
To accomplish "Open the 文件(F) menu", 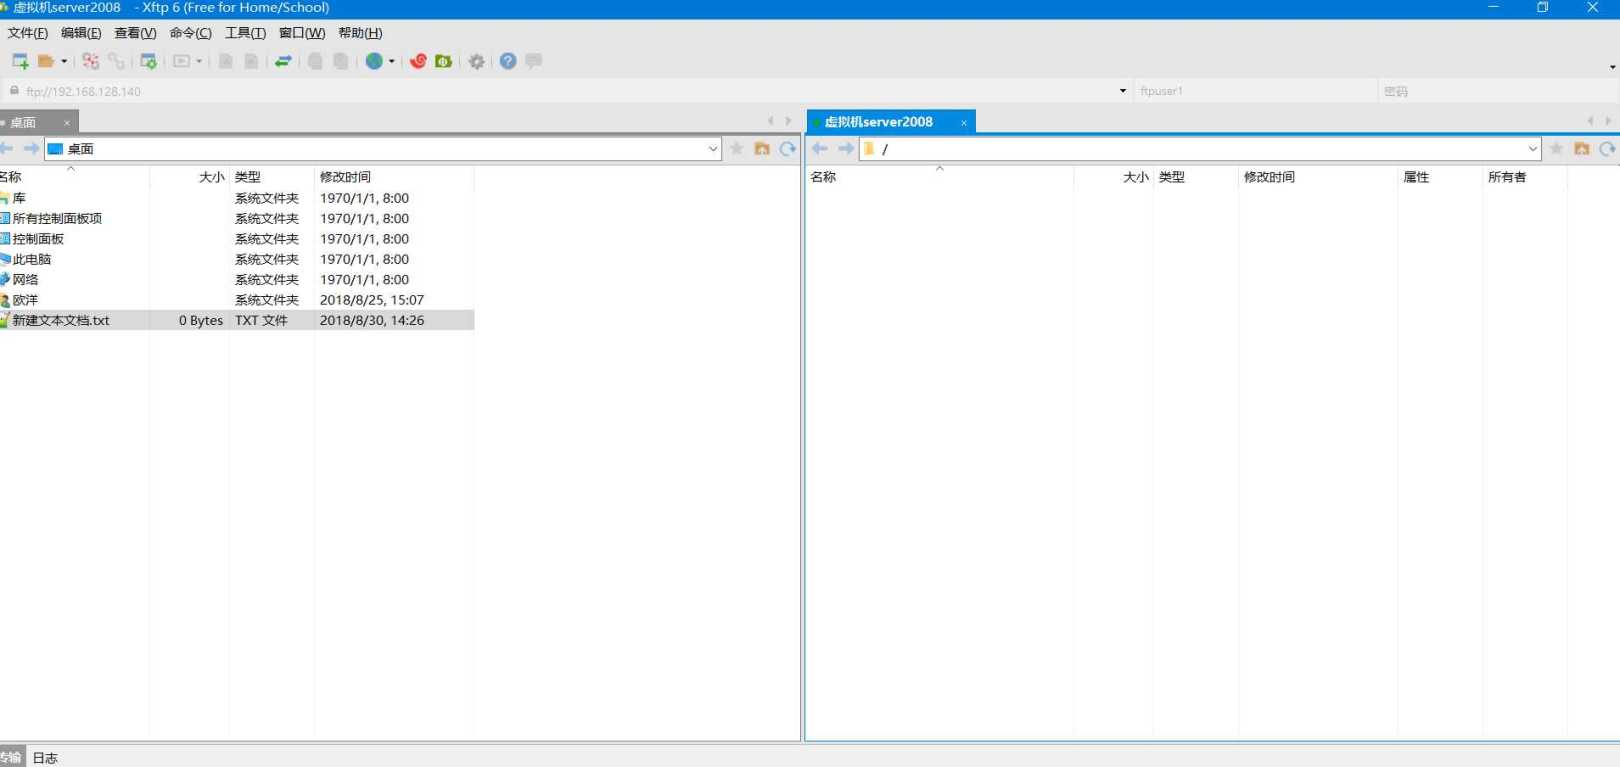I will click(28, 33).
